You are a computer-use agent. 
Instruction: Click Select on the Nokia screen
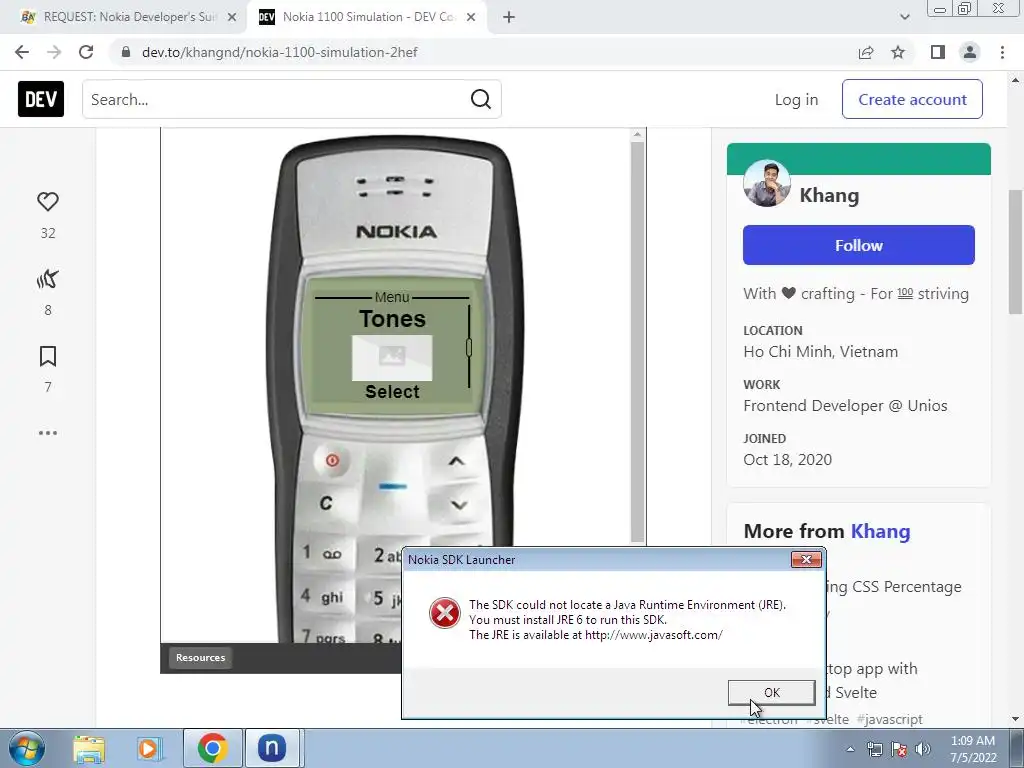[x=392, y=392]
